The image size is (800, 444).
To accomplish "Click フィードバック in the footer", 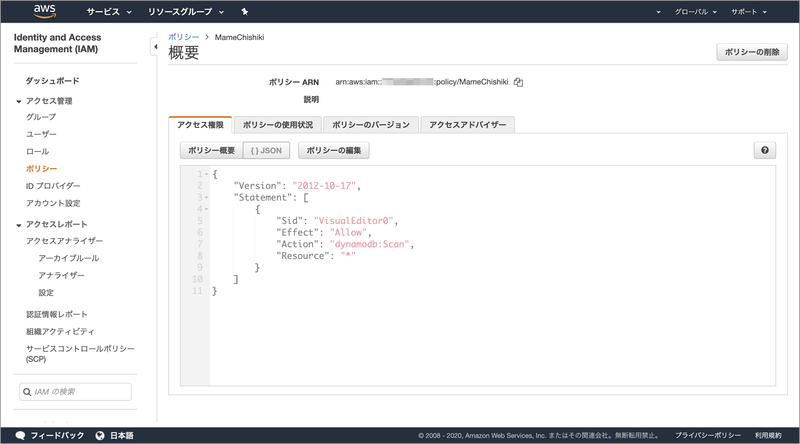I will [x=57, y=435].
